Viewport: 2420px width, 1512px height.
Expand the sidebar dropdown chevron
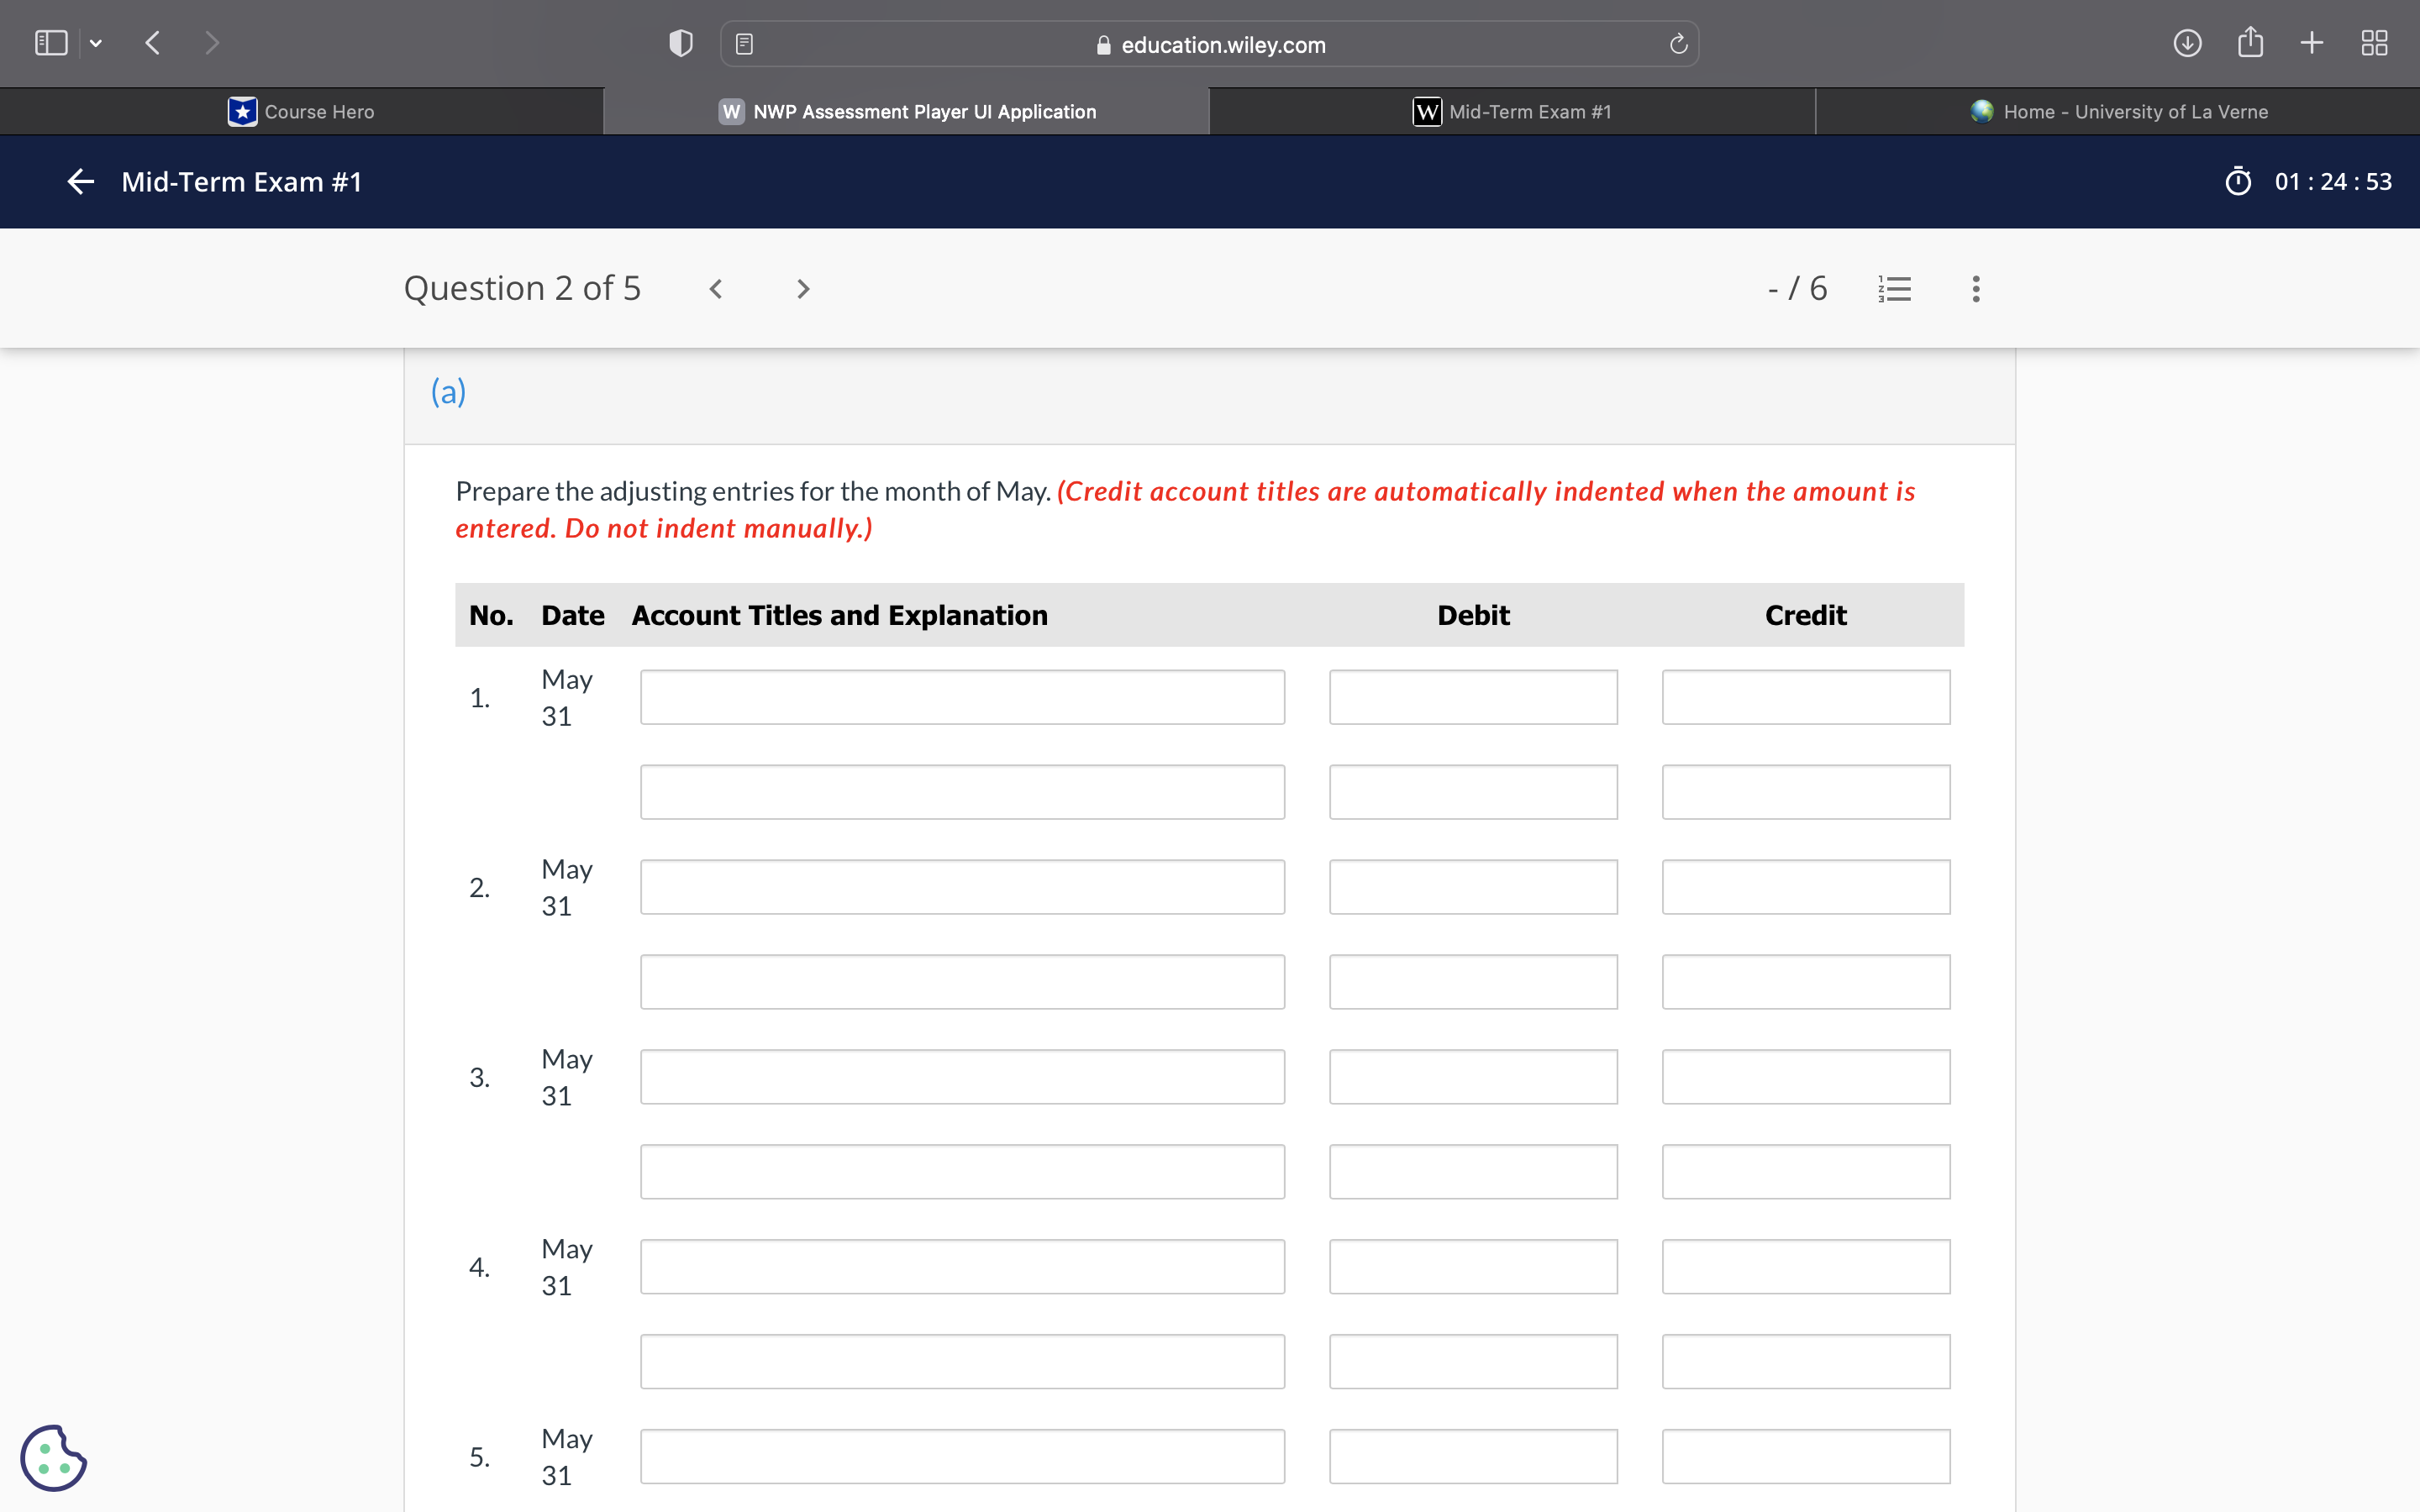[x=96, y=43]
